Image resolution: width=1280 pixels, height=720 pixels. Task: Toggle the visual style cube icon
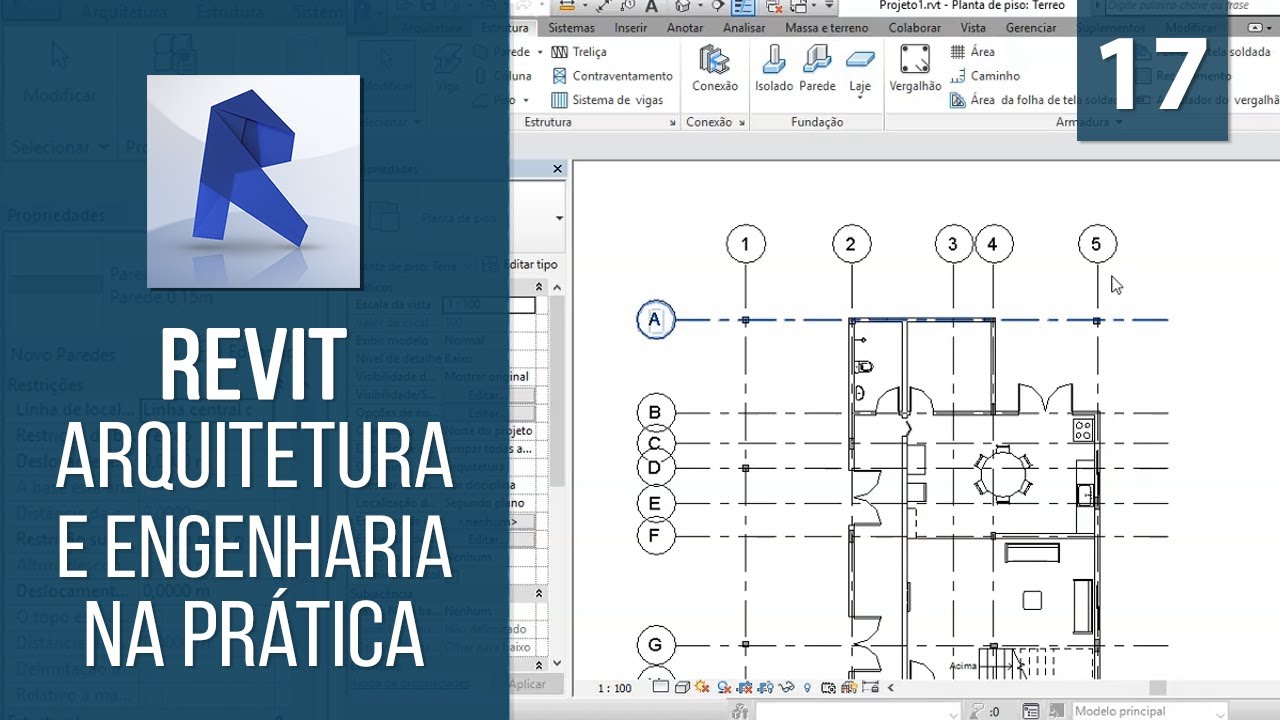(x=681, y=688)
